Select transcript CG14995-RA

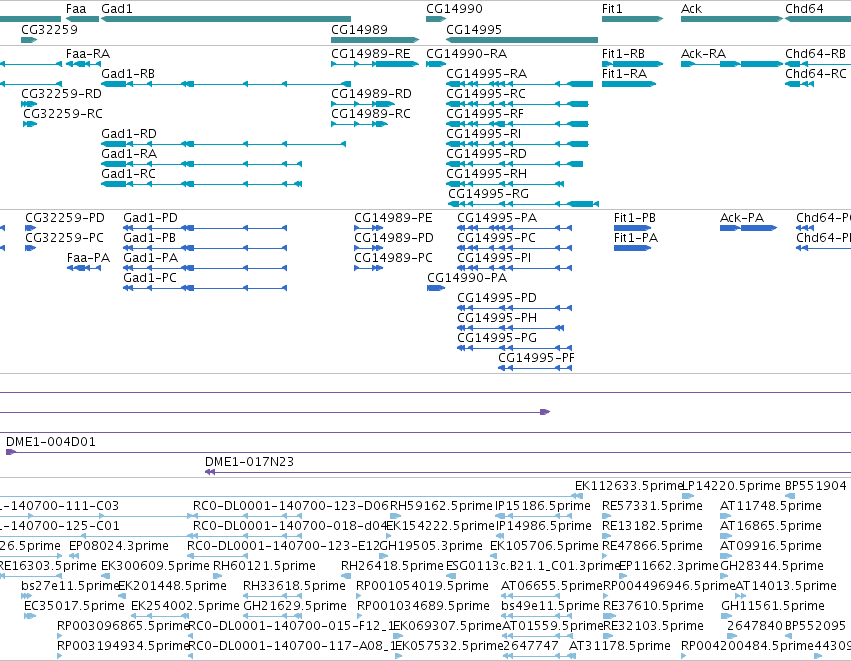coord(487,74)
